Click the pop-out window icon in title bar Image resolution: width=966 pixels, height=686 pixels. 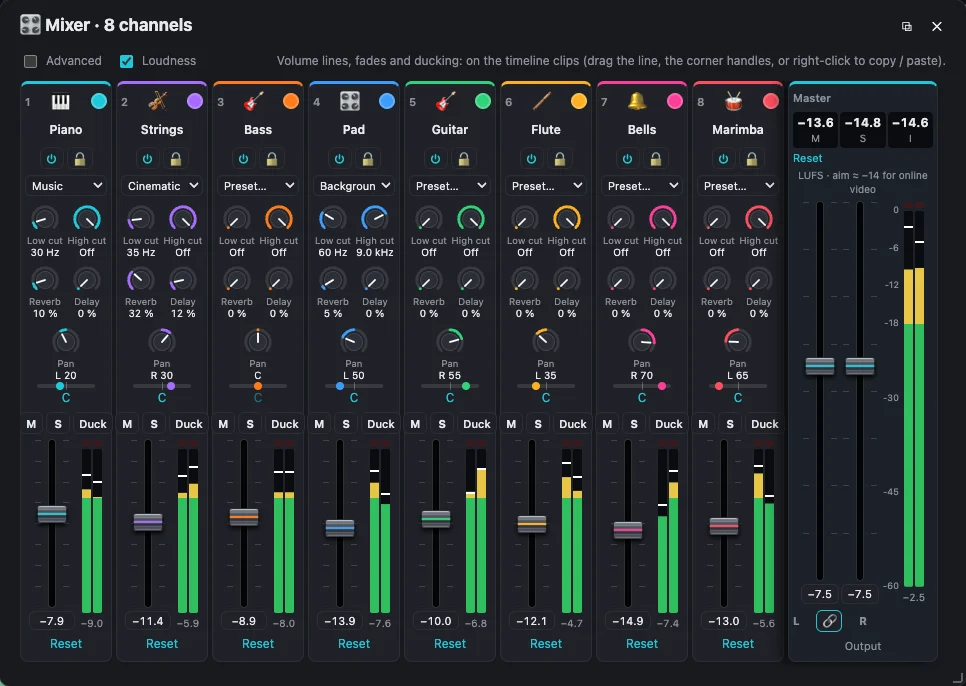click(907, 26)
